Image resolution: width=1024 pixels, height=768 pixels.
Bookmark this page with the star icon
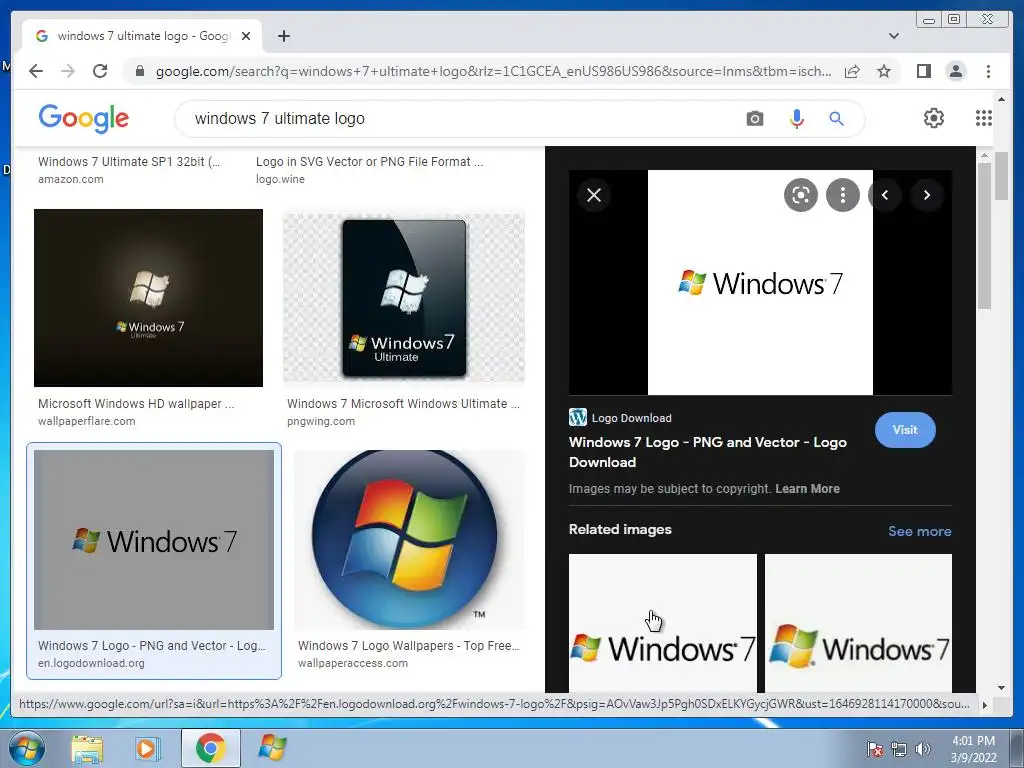pyautogui.click(x=884, y=71)
